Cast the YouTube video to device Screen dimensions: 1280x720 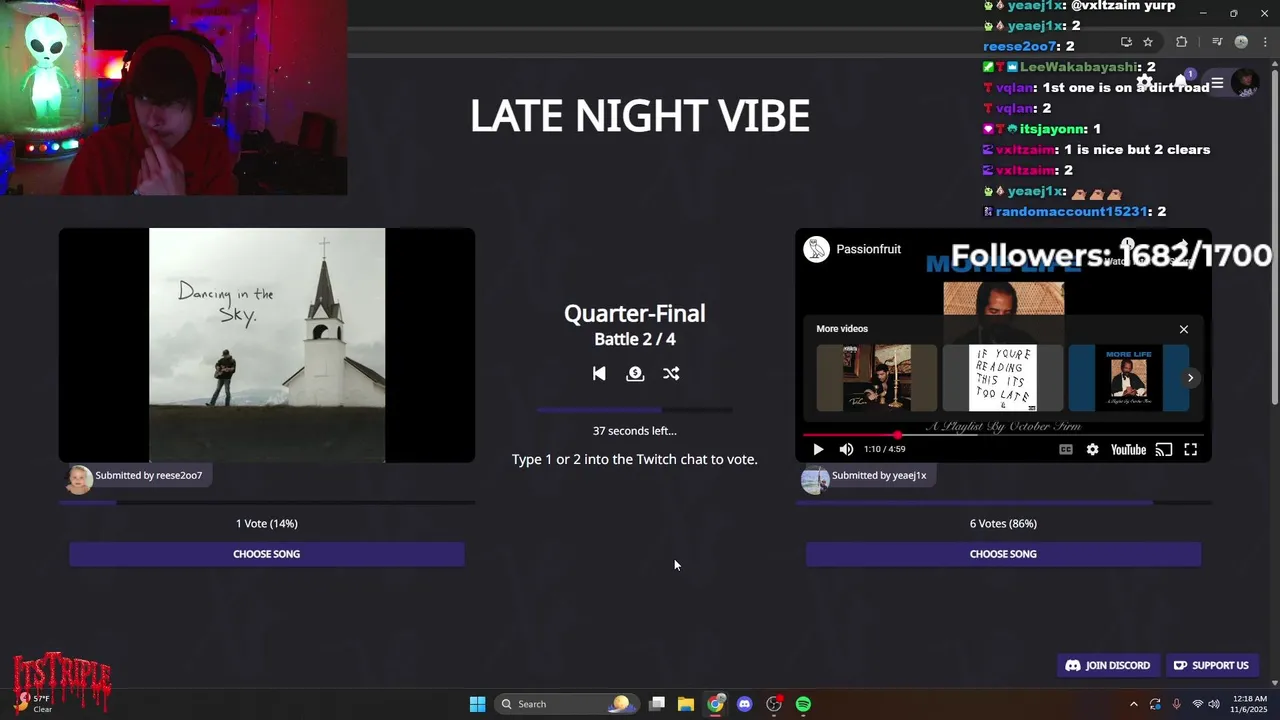pyautogui.click(x=1163, y=450)
